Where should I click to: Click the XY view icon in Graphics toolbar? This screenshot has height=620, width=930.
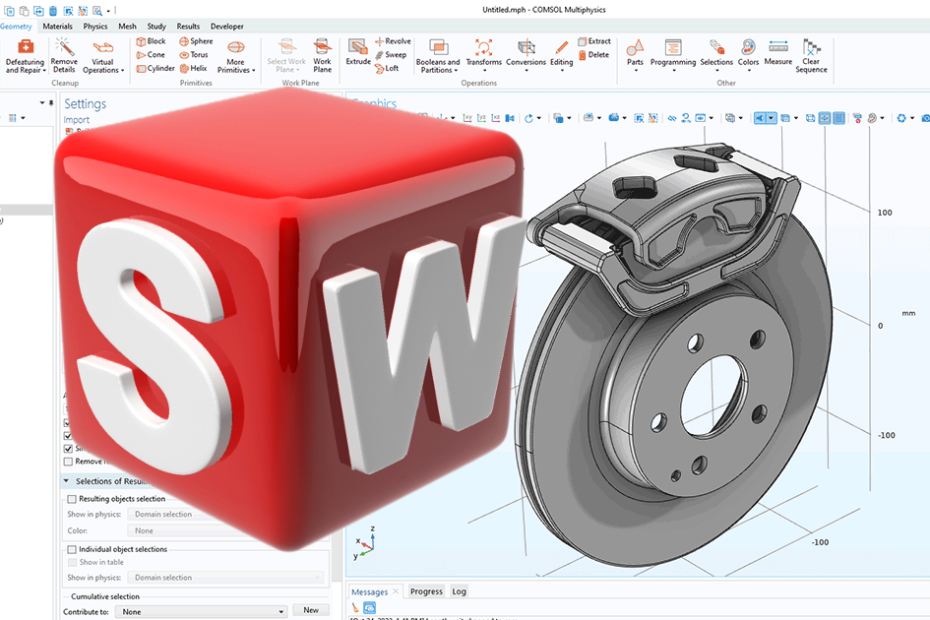(467, 118)
